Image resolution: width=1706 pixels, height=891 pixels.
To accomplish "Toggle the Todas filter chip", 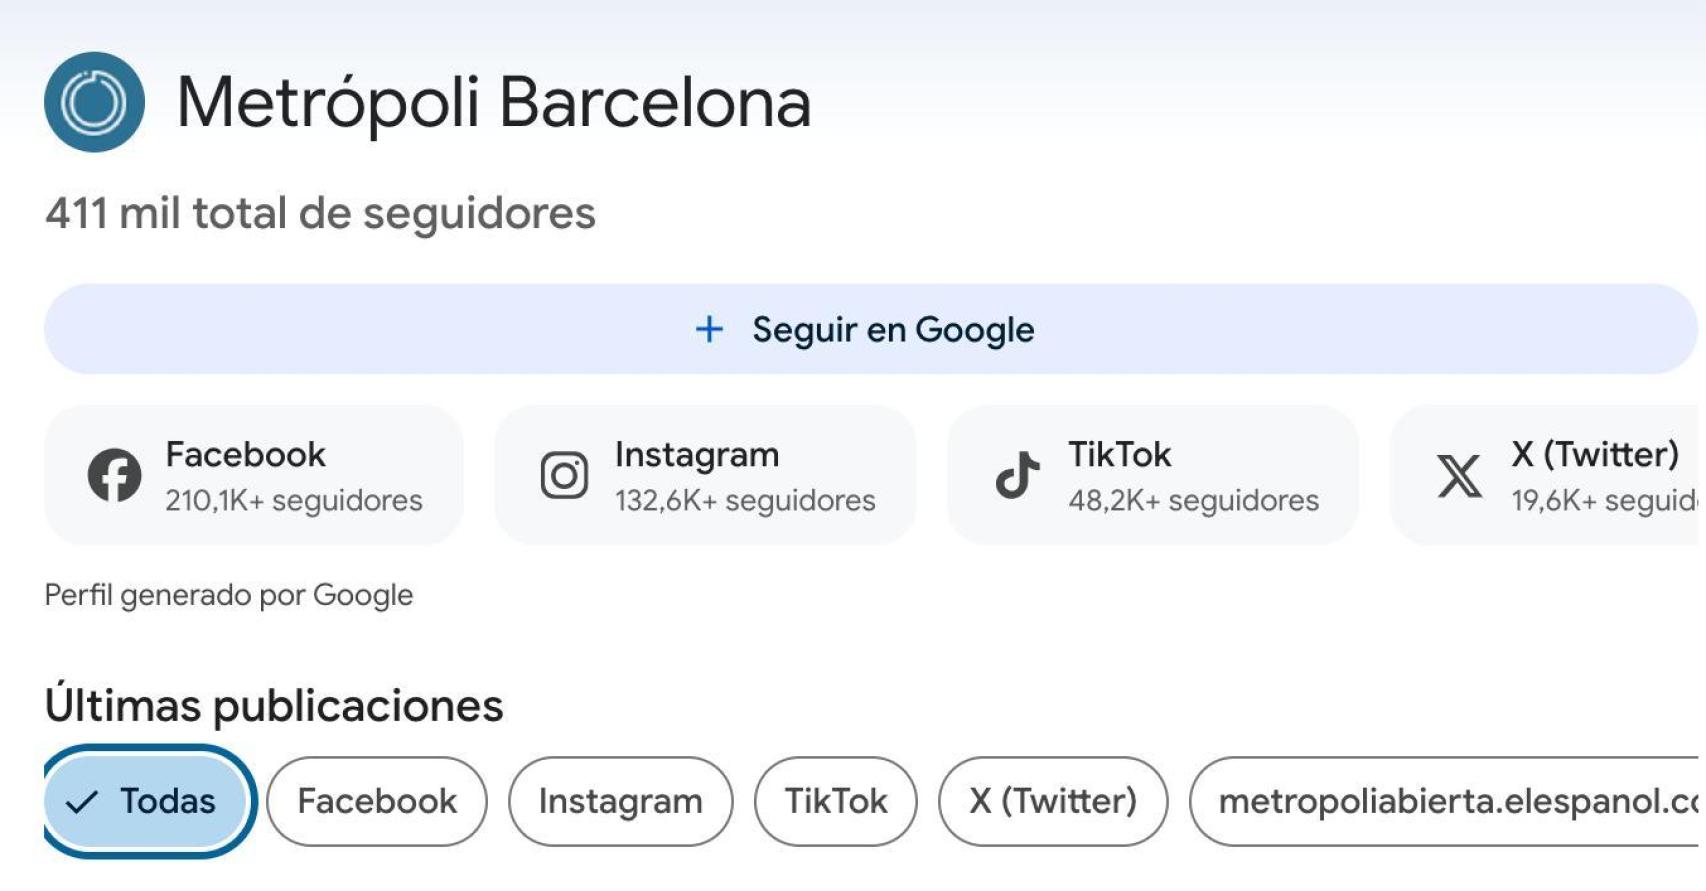I will click(x=146, y=800).
